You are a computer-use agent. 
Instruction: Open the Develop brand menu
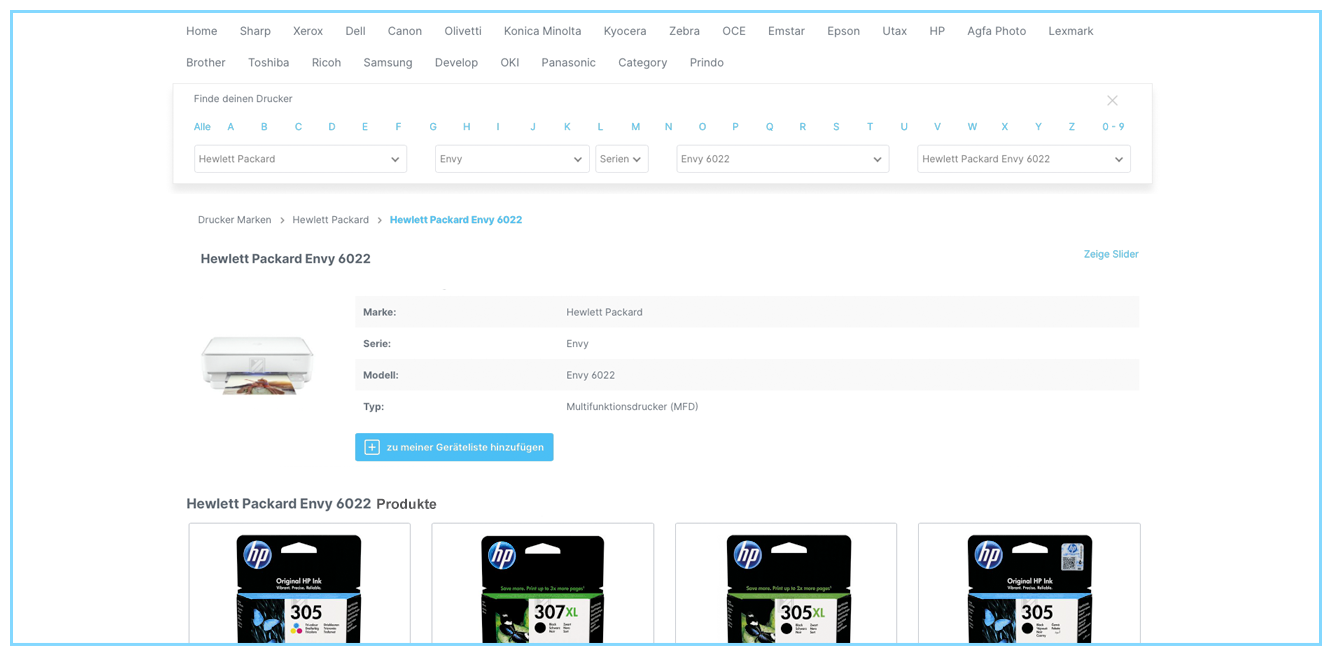456,62
